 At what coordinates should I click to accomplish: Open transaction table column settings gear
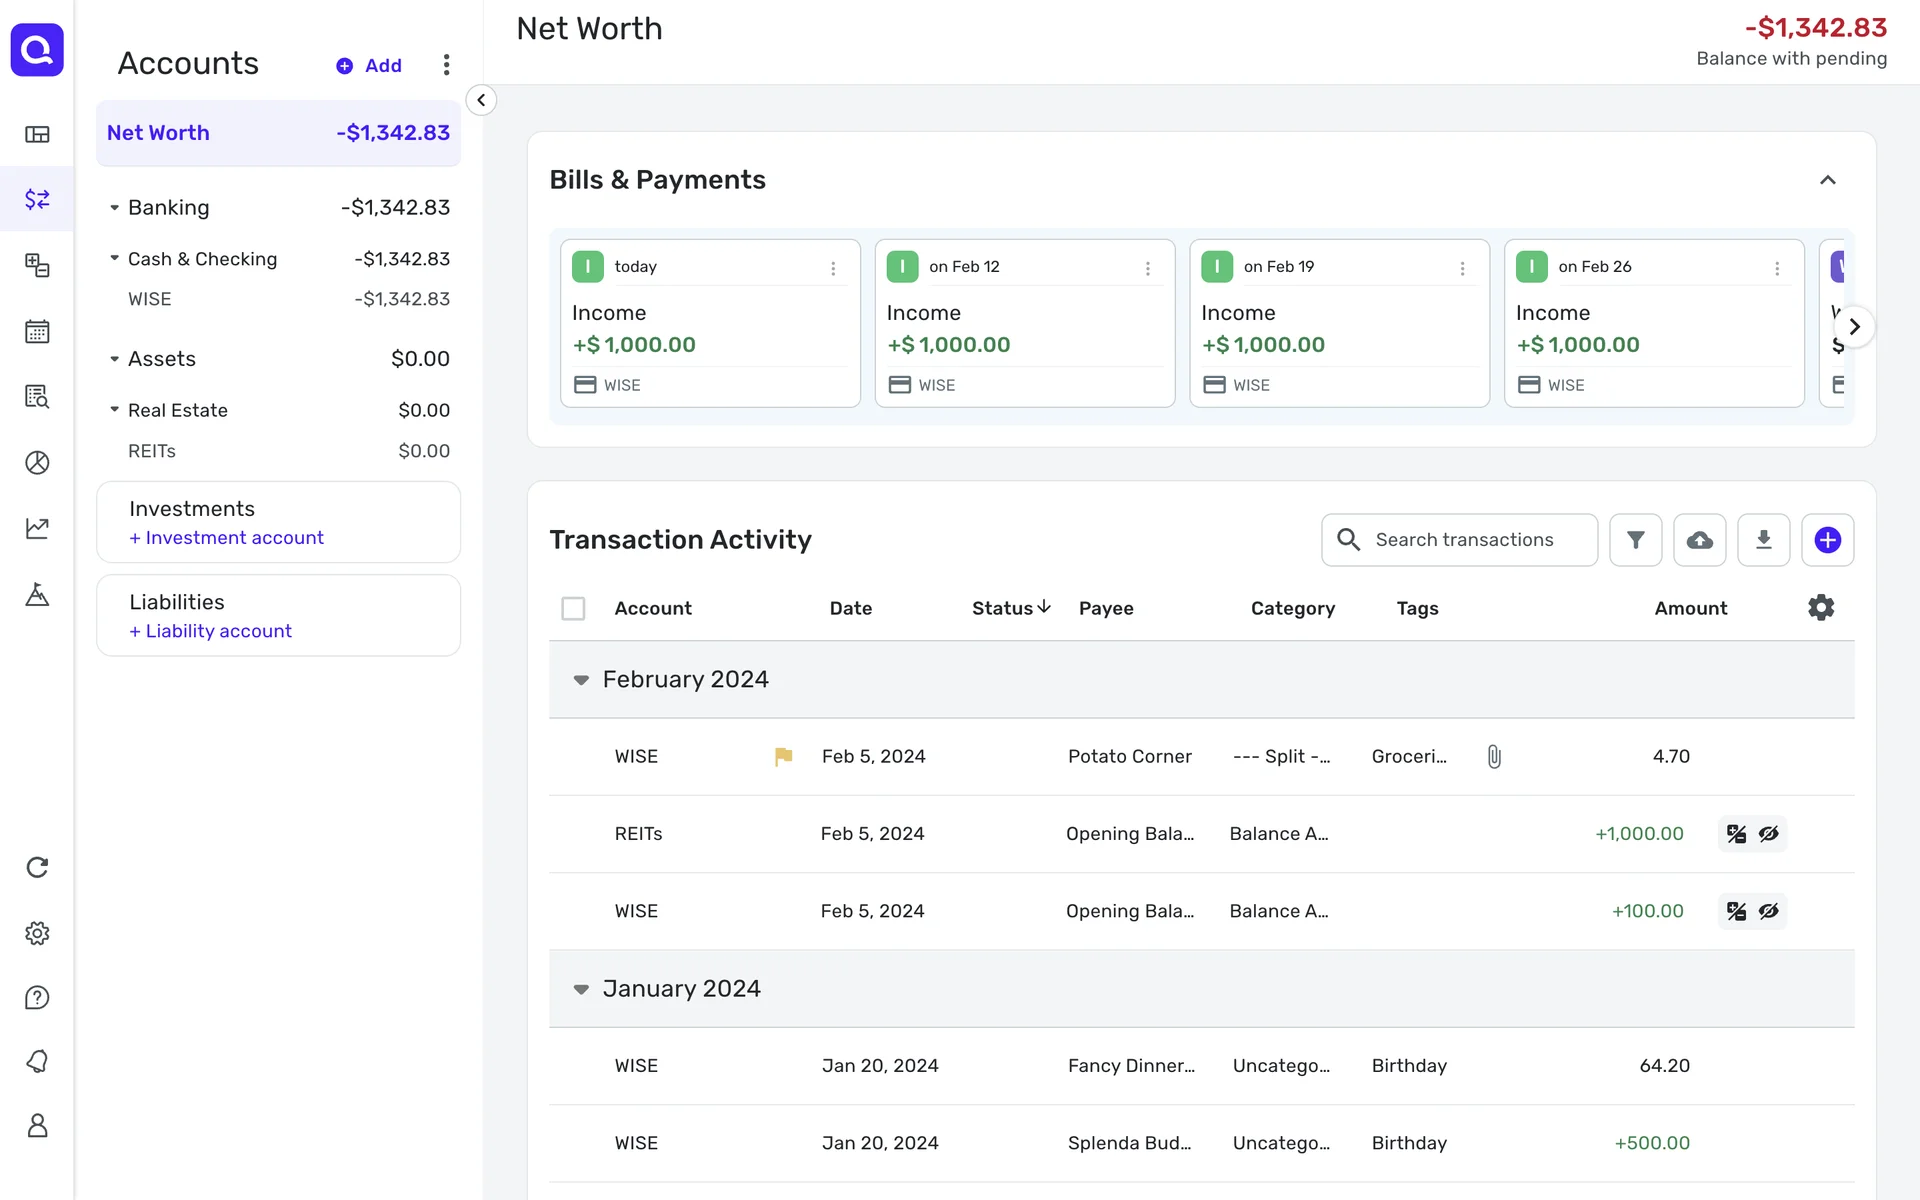[1821, 608]
